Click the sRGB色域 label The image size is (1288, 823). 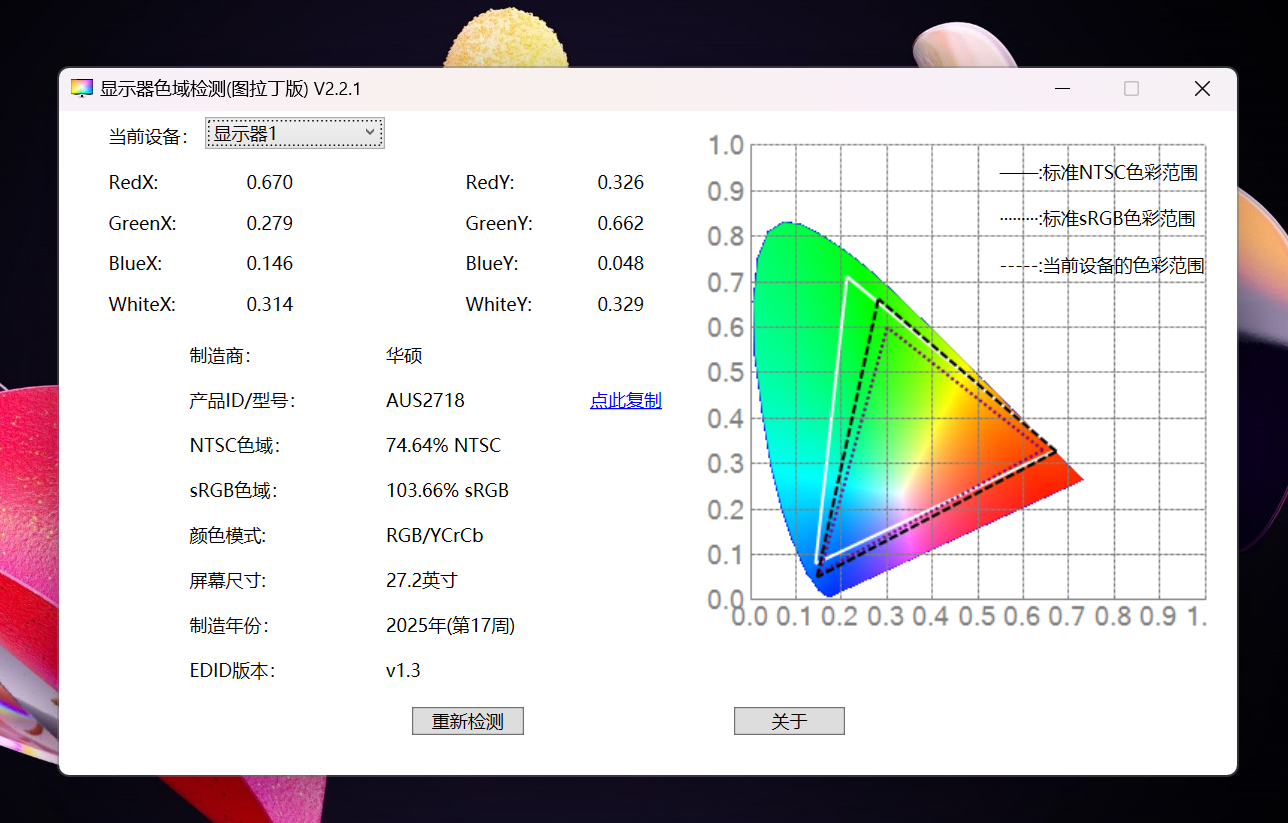232,491
